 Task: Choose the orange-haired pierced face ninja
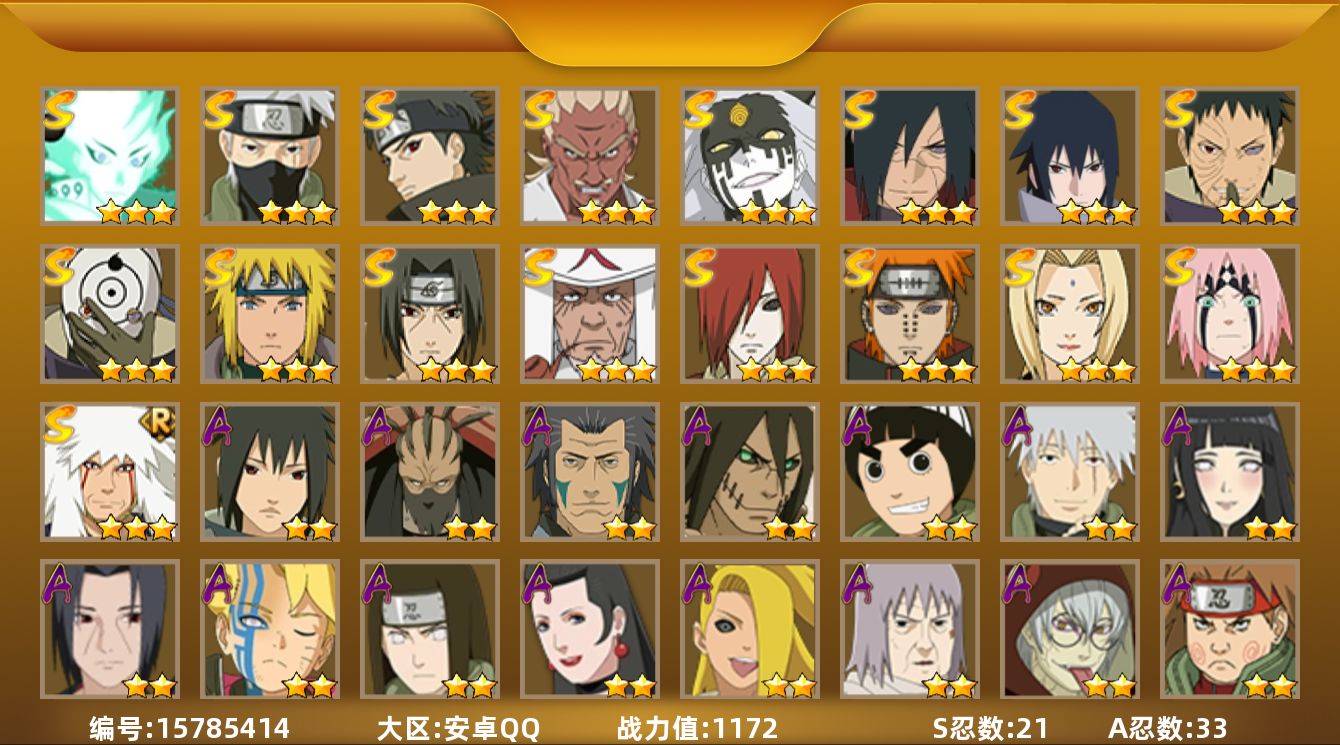pyautogui.click(x=910, y=314)
